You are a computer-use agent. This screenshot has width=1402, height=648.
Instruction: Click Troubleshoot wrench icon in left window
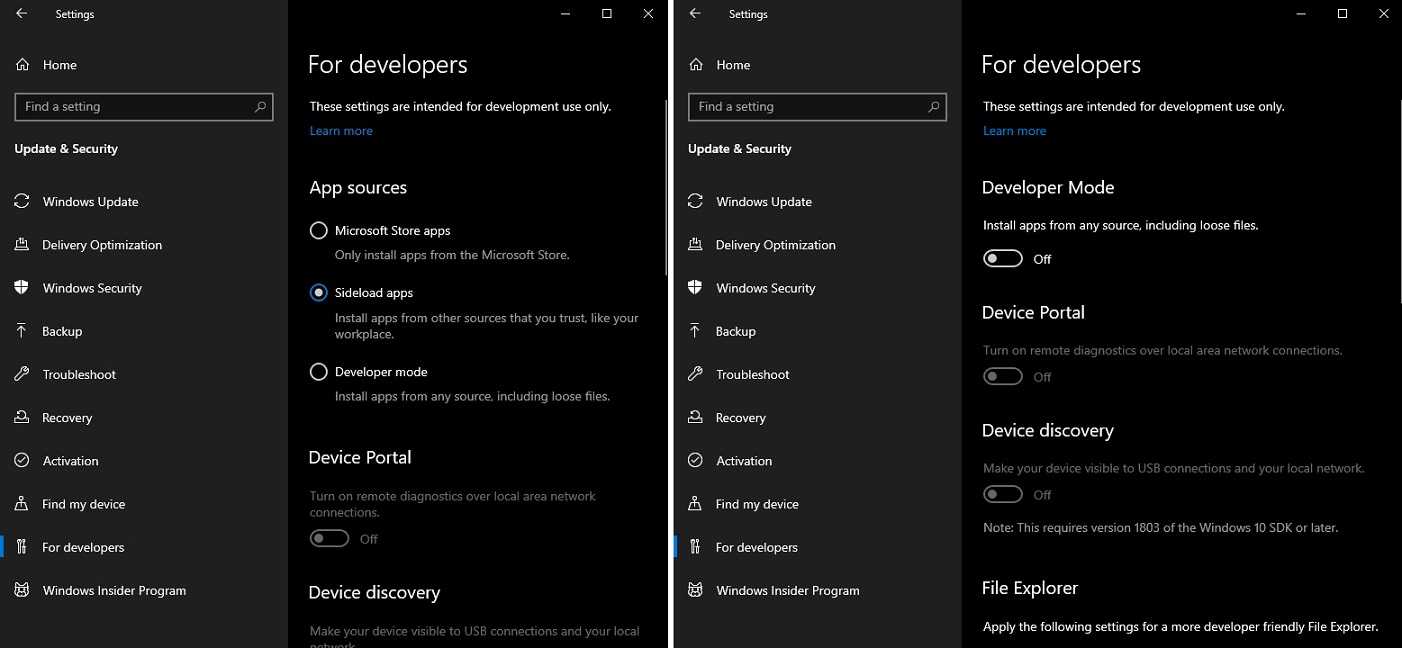coord(22,374)
